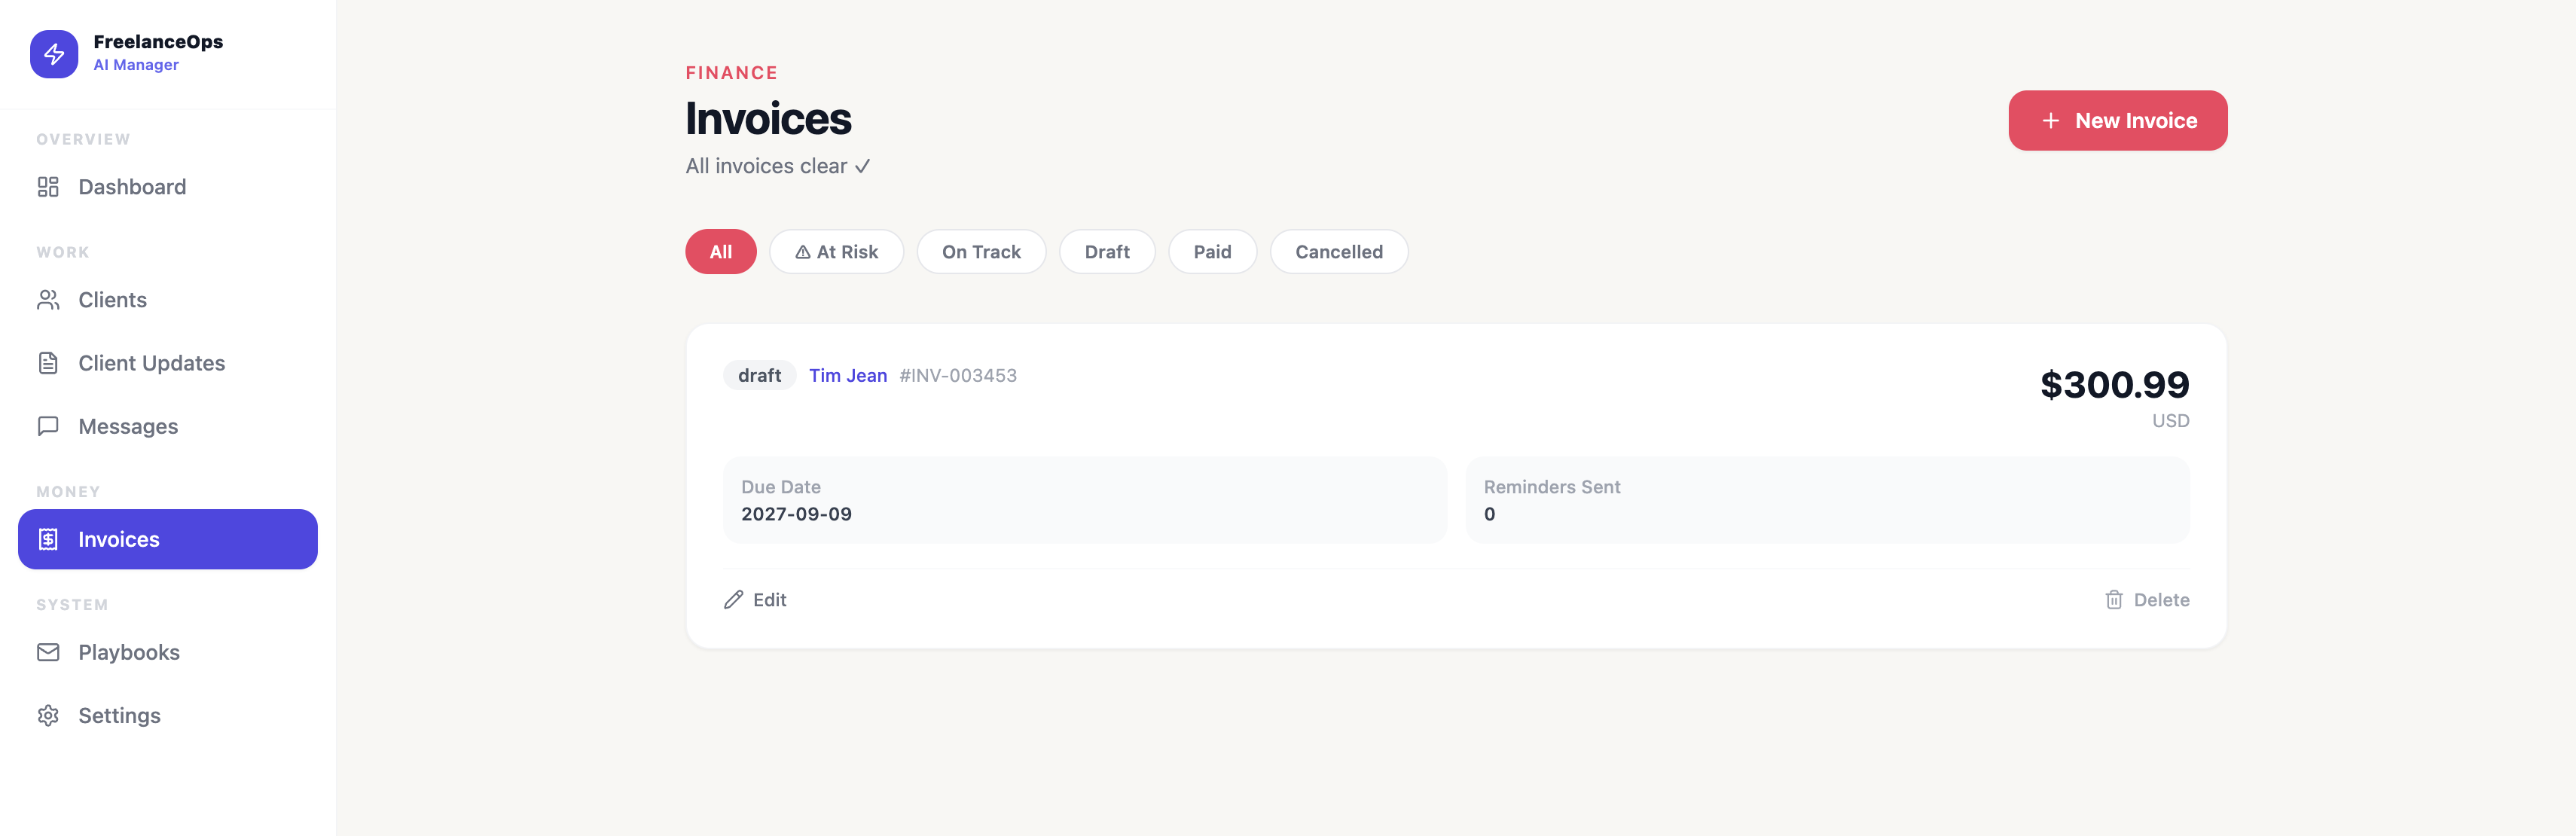Select the All invoices filter pill

coord(720,252)
